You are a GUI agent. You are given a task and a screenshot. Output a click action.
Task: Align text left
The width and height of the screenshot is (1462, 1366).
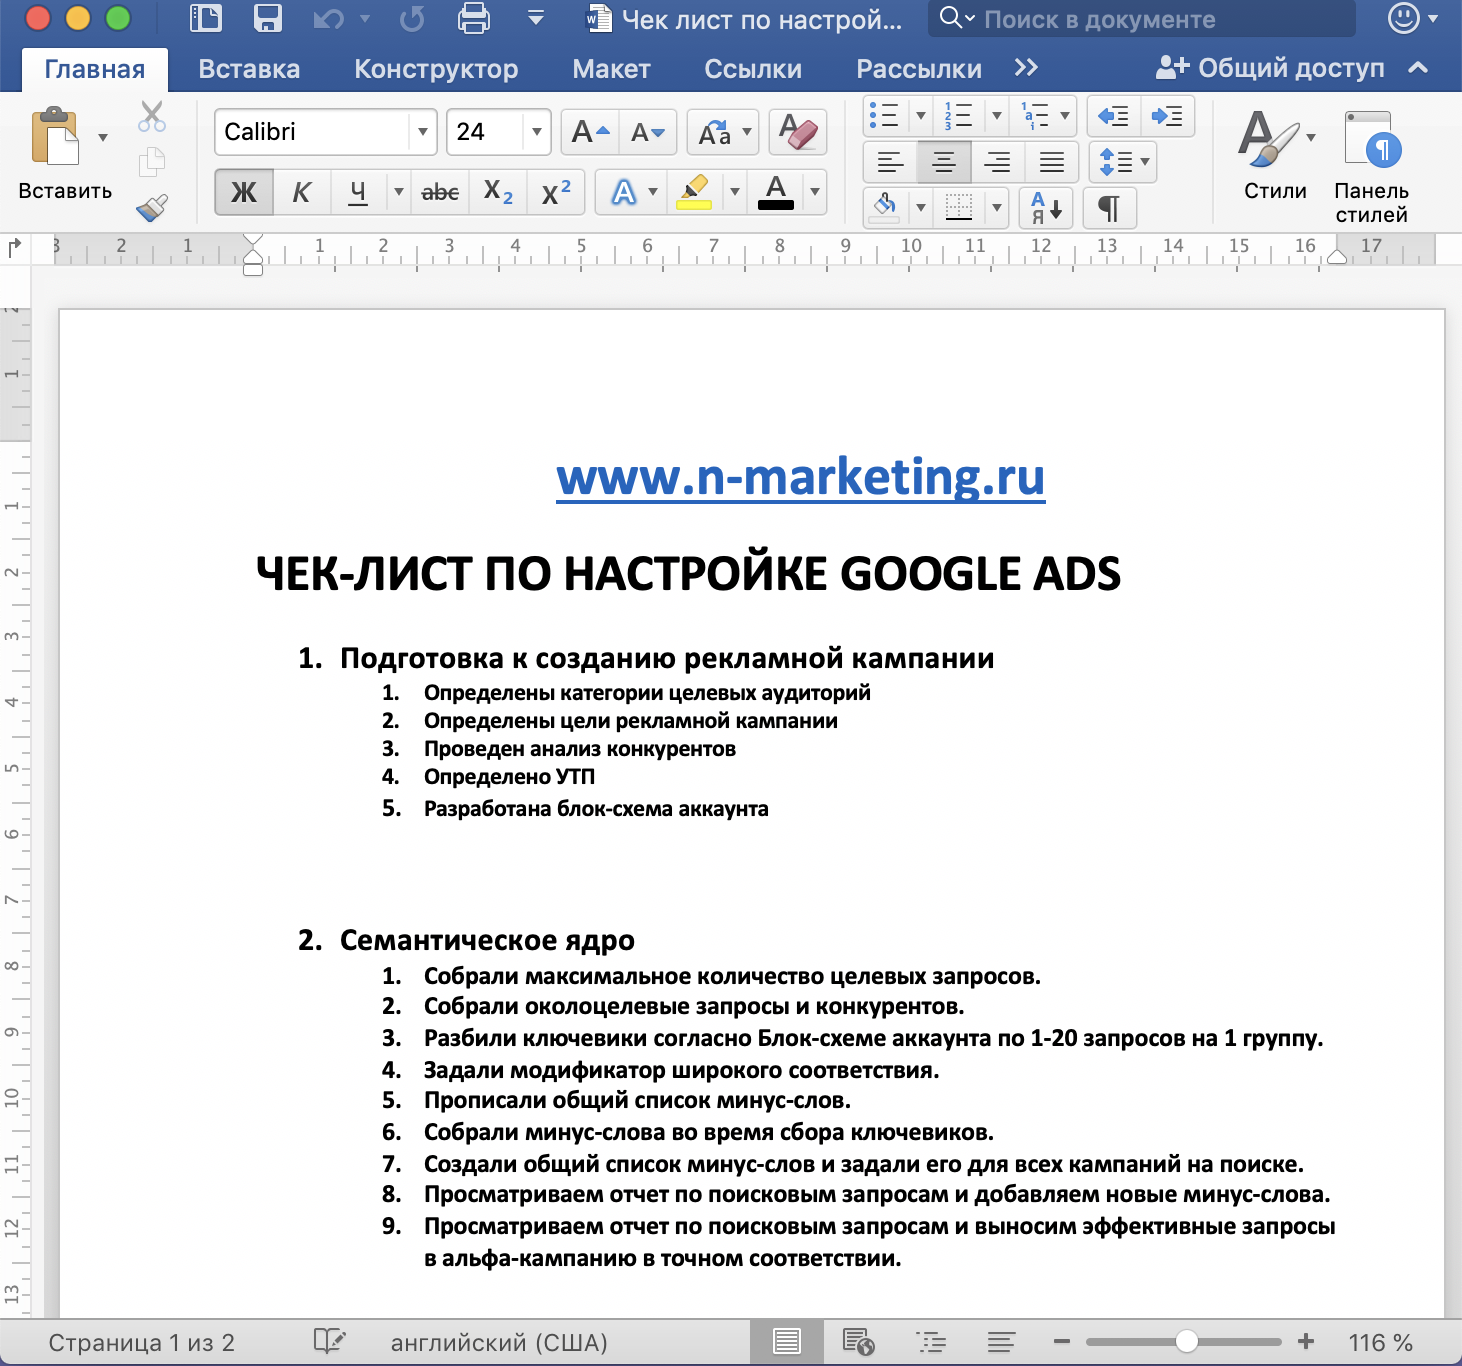tap(890, 162)
